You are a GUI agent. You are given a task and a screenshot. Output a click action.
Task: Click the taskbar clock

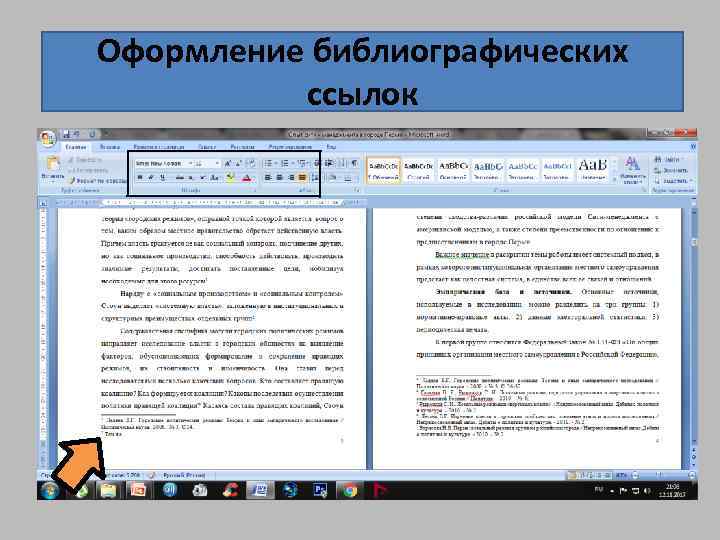click(673, 490)
